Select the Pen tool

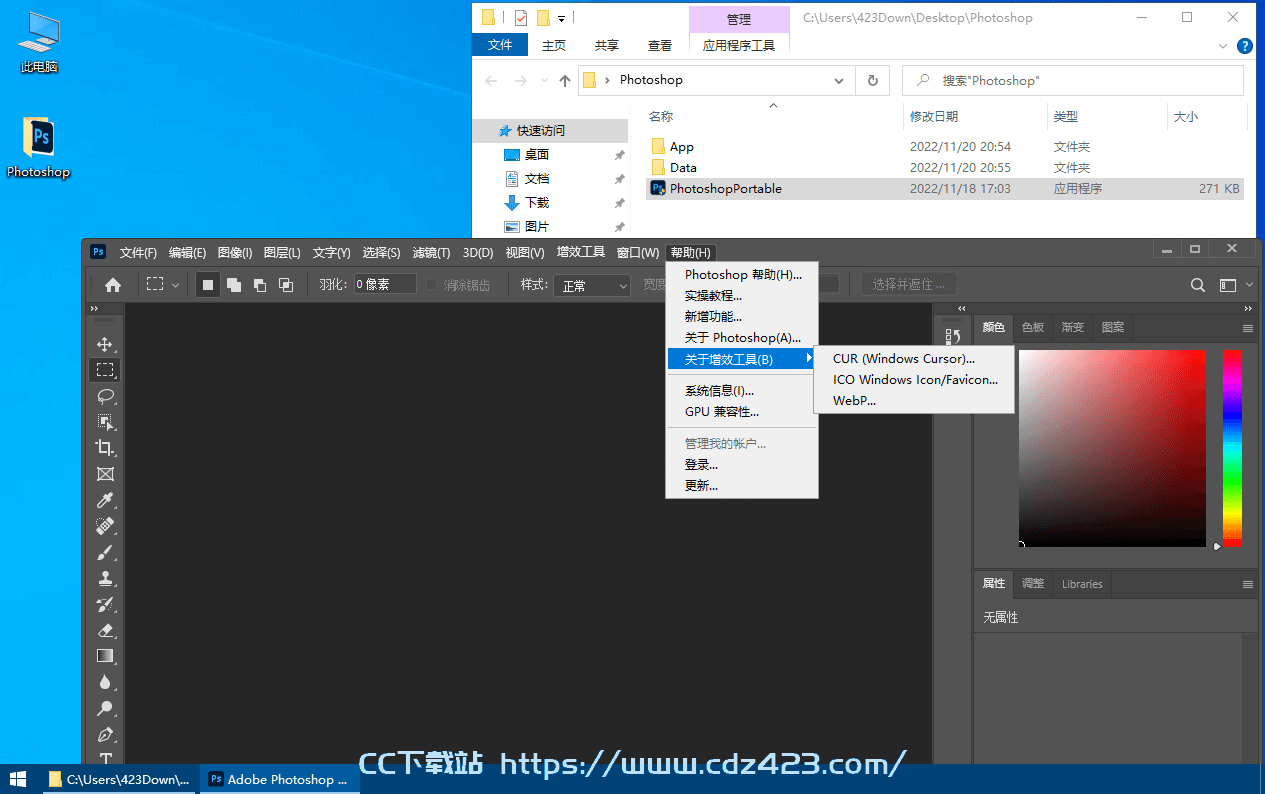105,734
